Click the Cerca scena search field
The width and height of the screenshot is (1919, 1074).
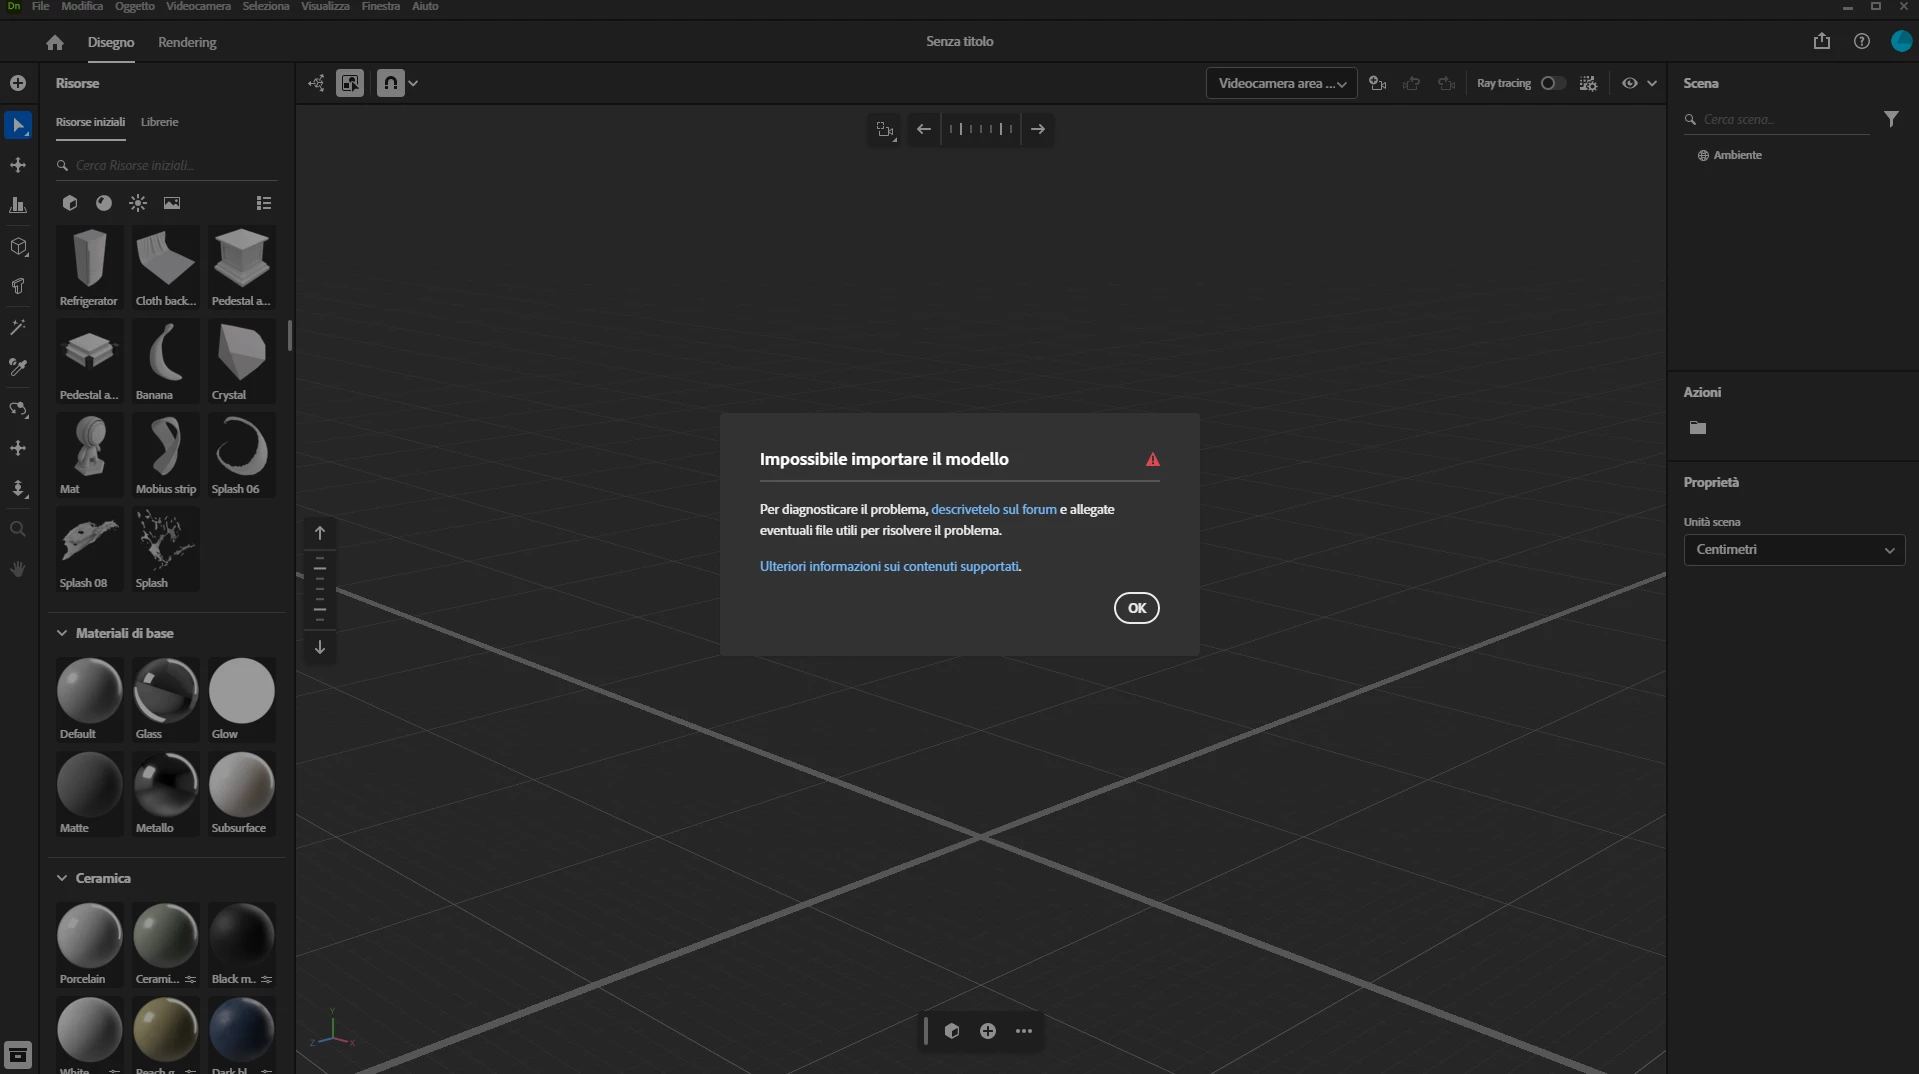coord(1776,119)
